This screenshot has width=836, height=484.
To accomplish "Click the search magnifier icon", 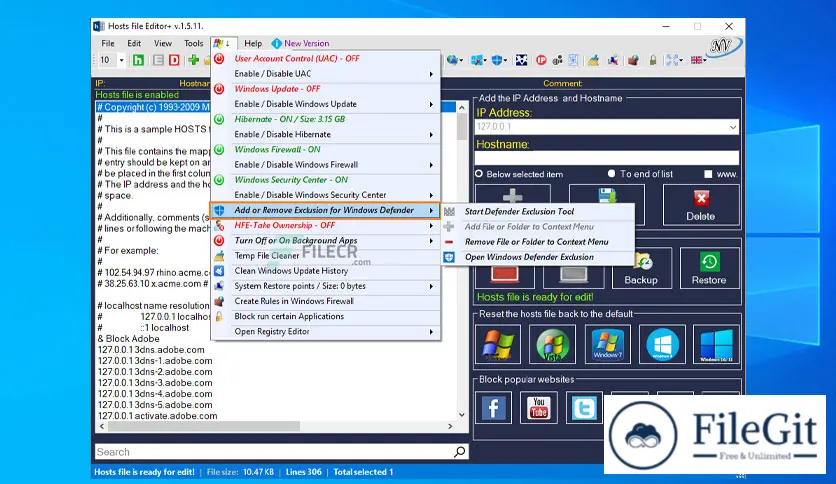I will 460,452.
